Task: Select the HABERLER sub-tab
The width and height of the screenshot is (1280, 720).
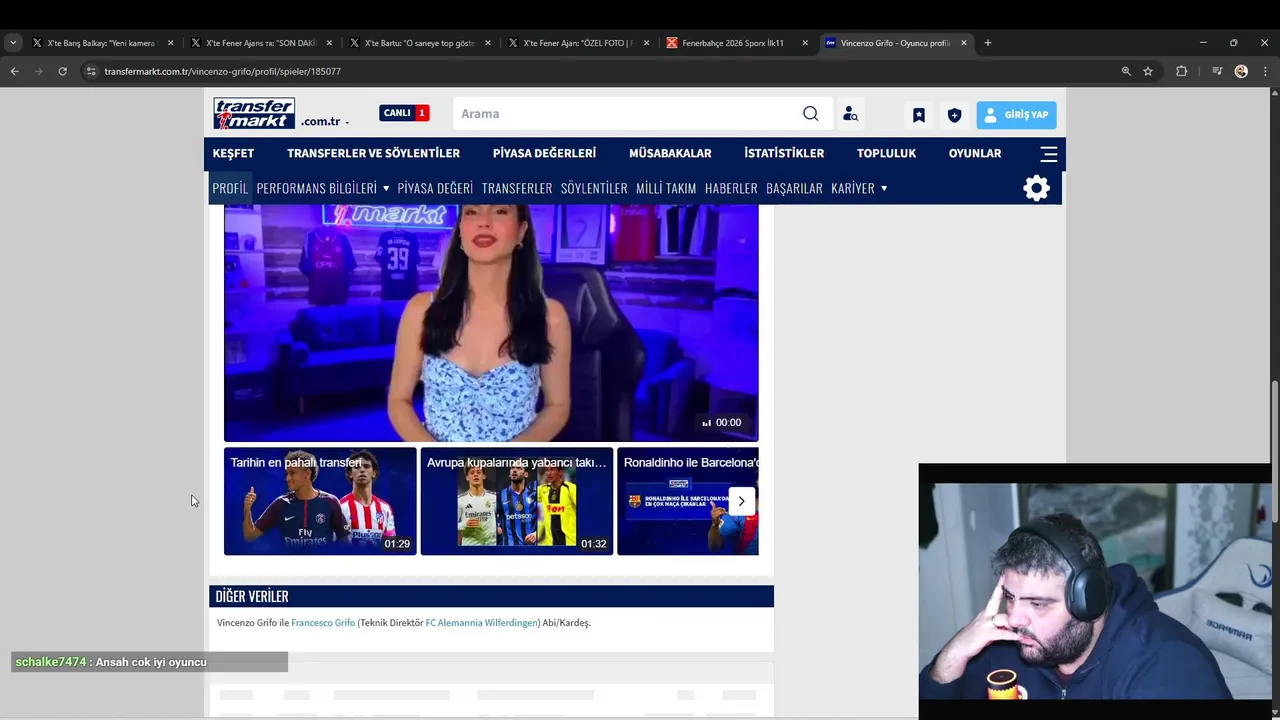Action: pyautogui.click(x=731, y=188)
